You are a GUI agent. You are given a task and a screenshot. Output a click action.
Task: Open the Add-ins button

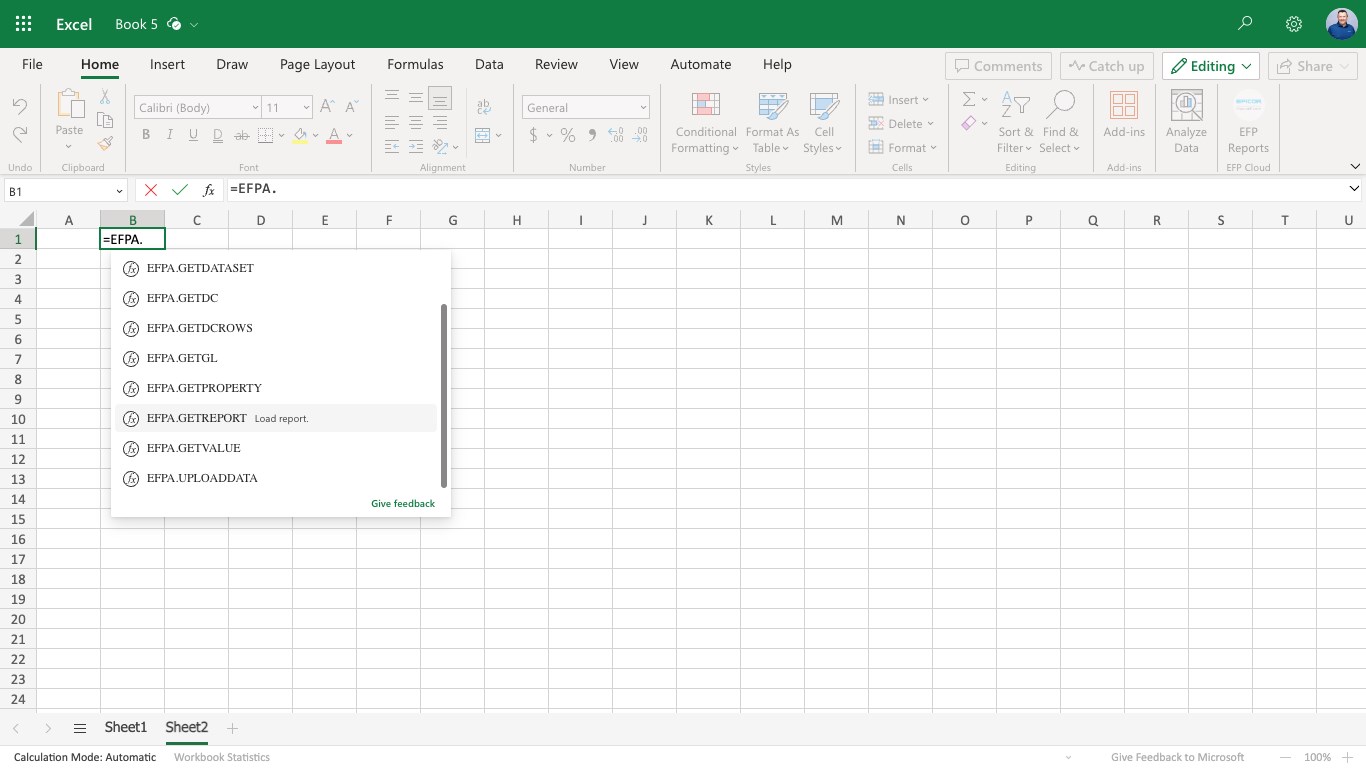click(1124, 115)
